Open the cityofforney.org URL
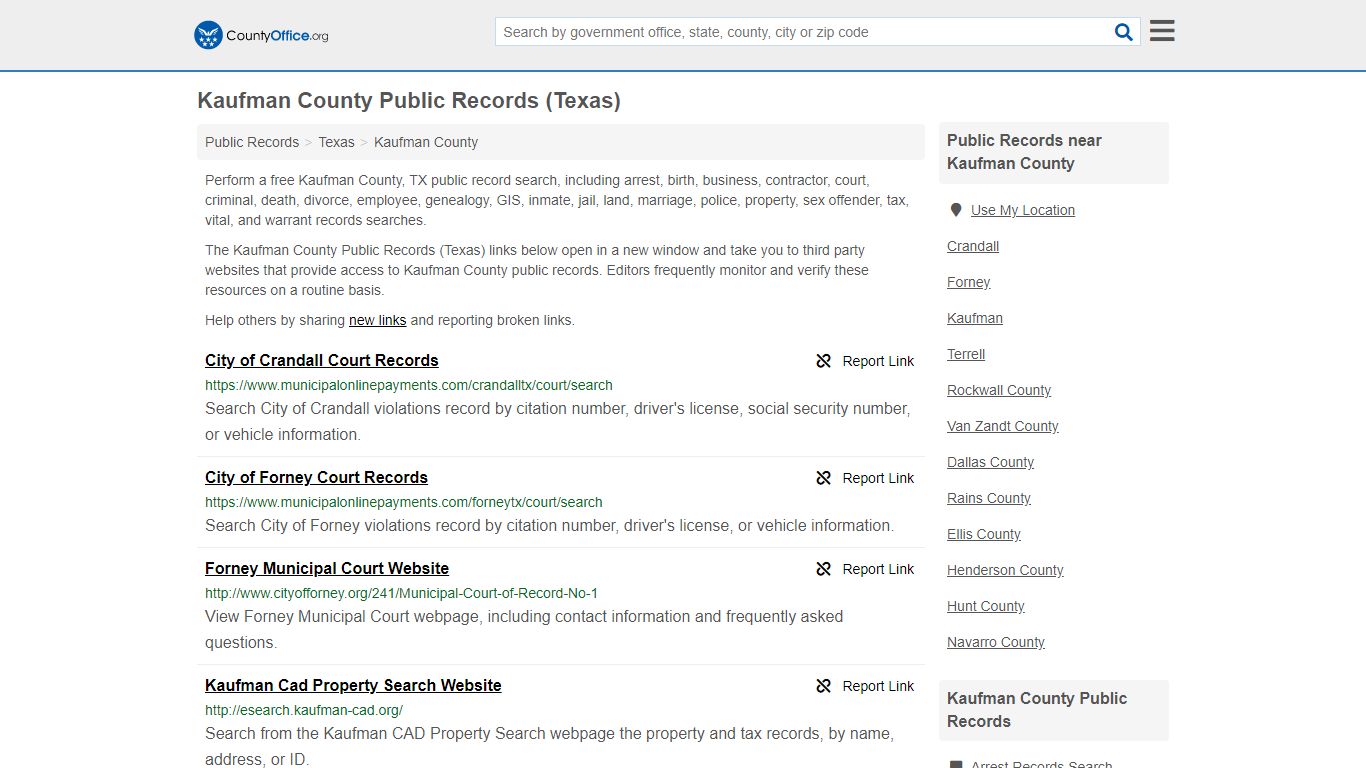 click(401, 593)
